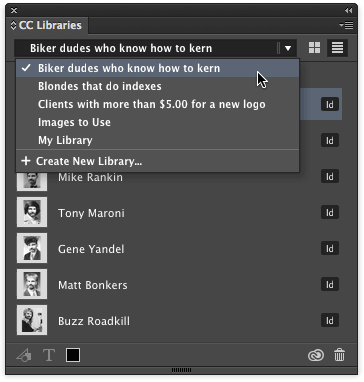Open the library dropdown arrow
This screenshot has height=382, width=364.
pyautogui.click(x=288, y=48)
